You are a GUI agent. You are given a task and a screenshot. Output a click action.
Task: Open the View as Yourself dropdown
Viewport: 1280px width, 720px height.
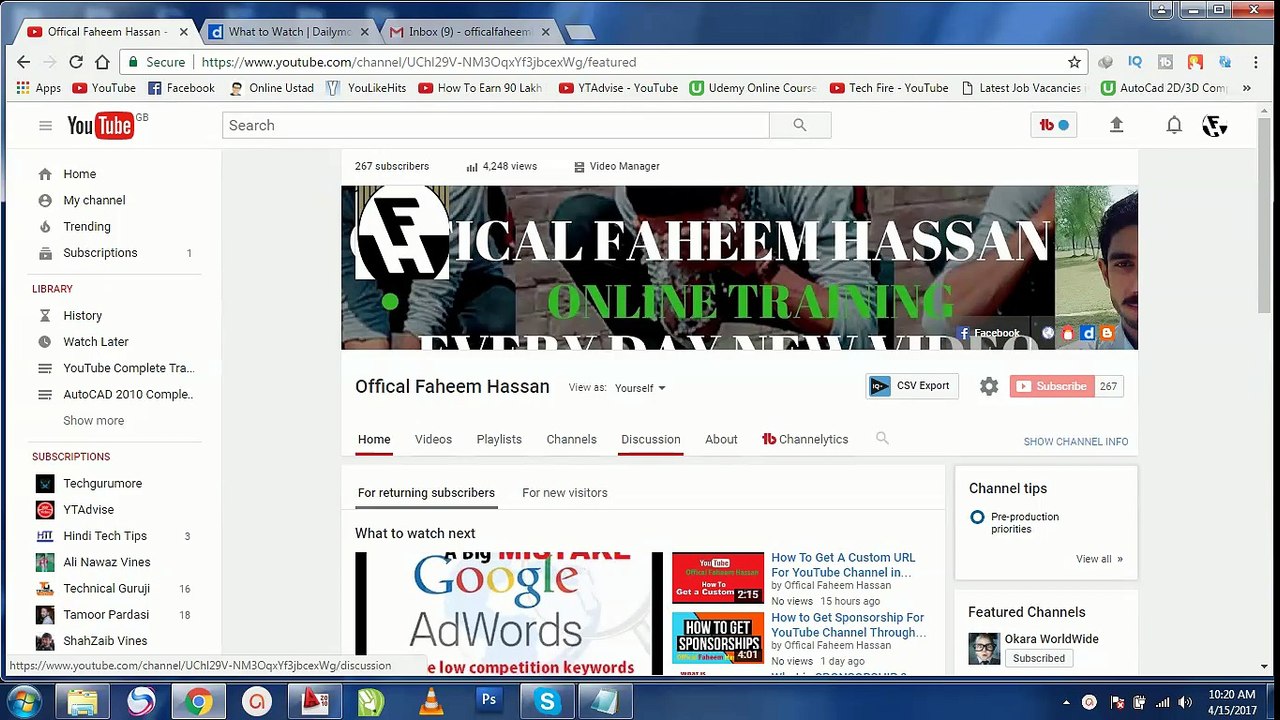(640, 388)
